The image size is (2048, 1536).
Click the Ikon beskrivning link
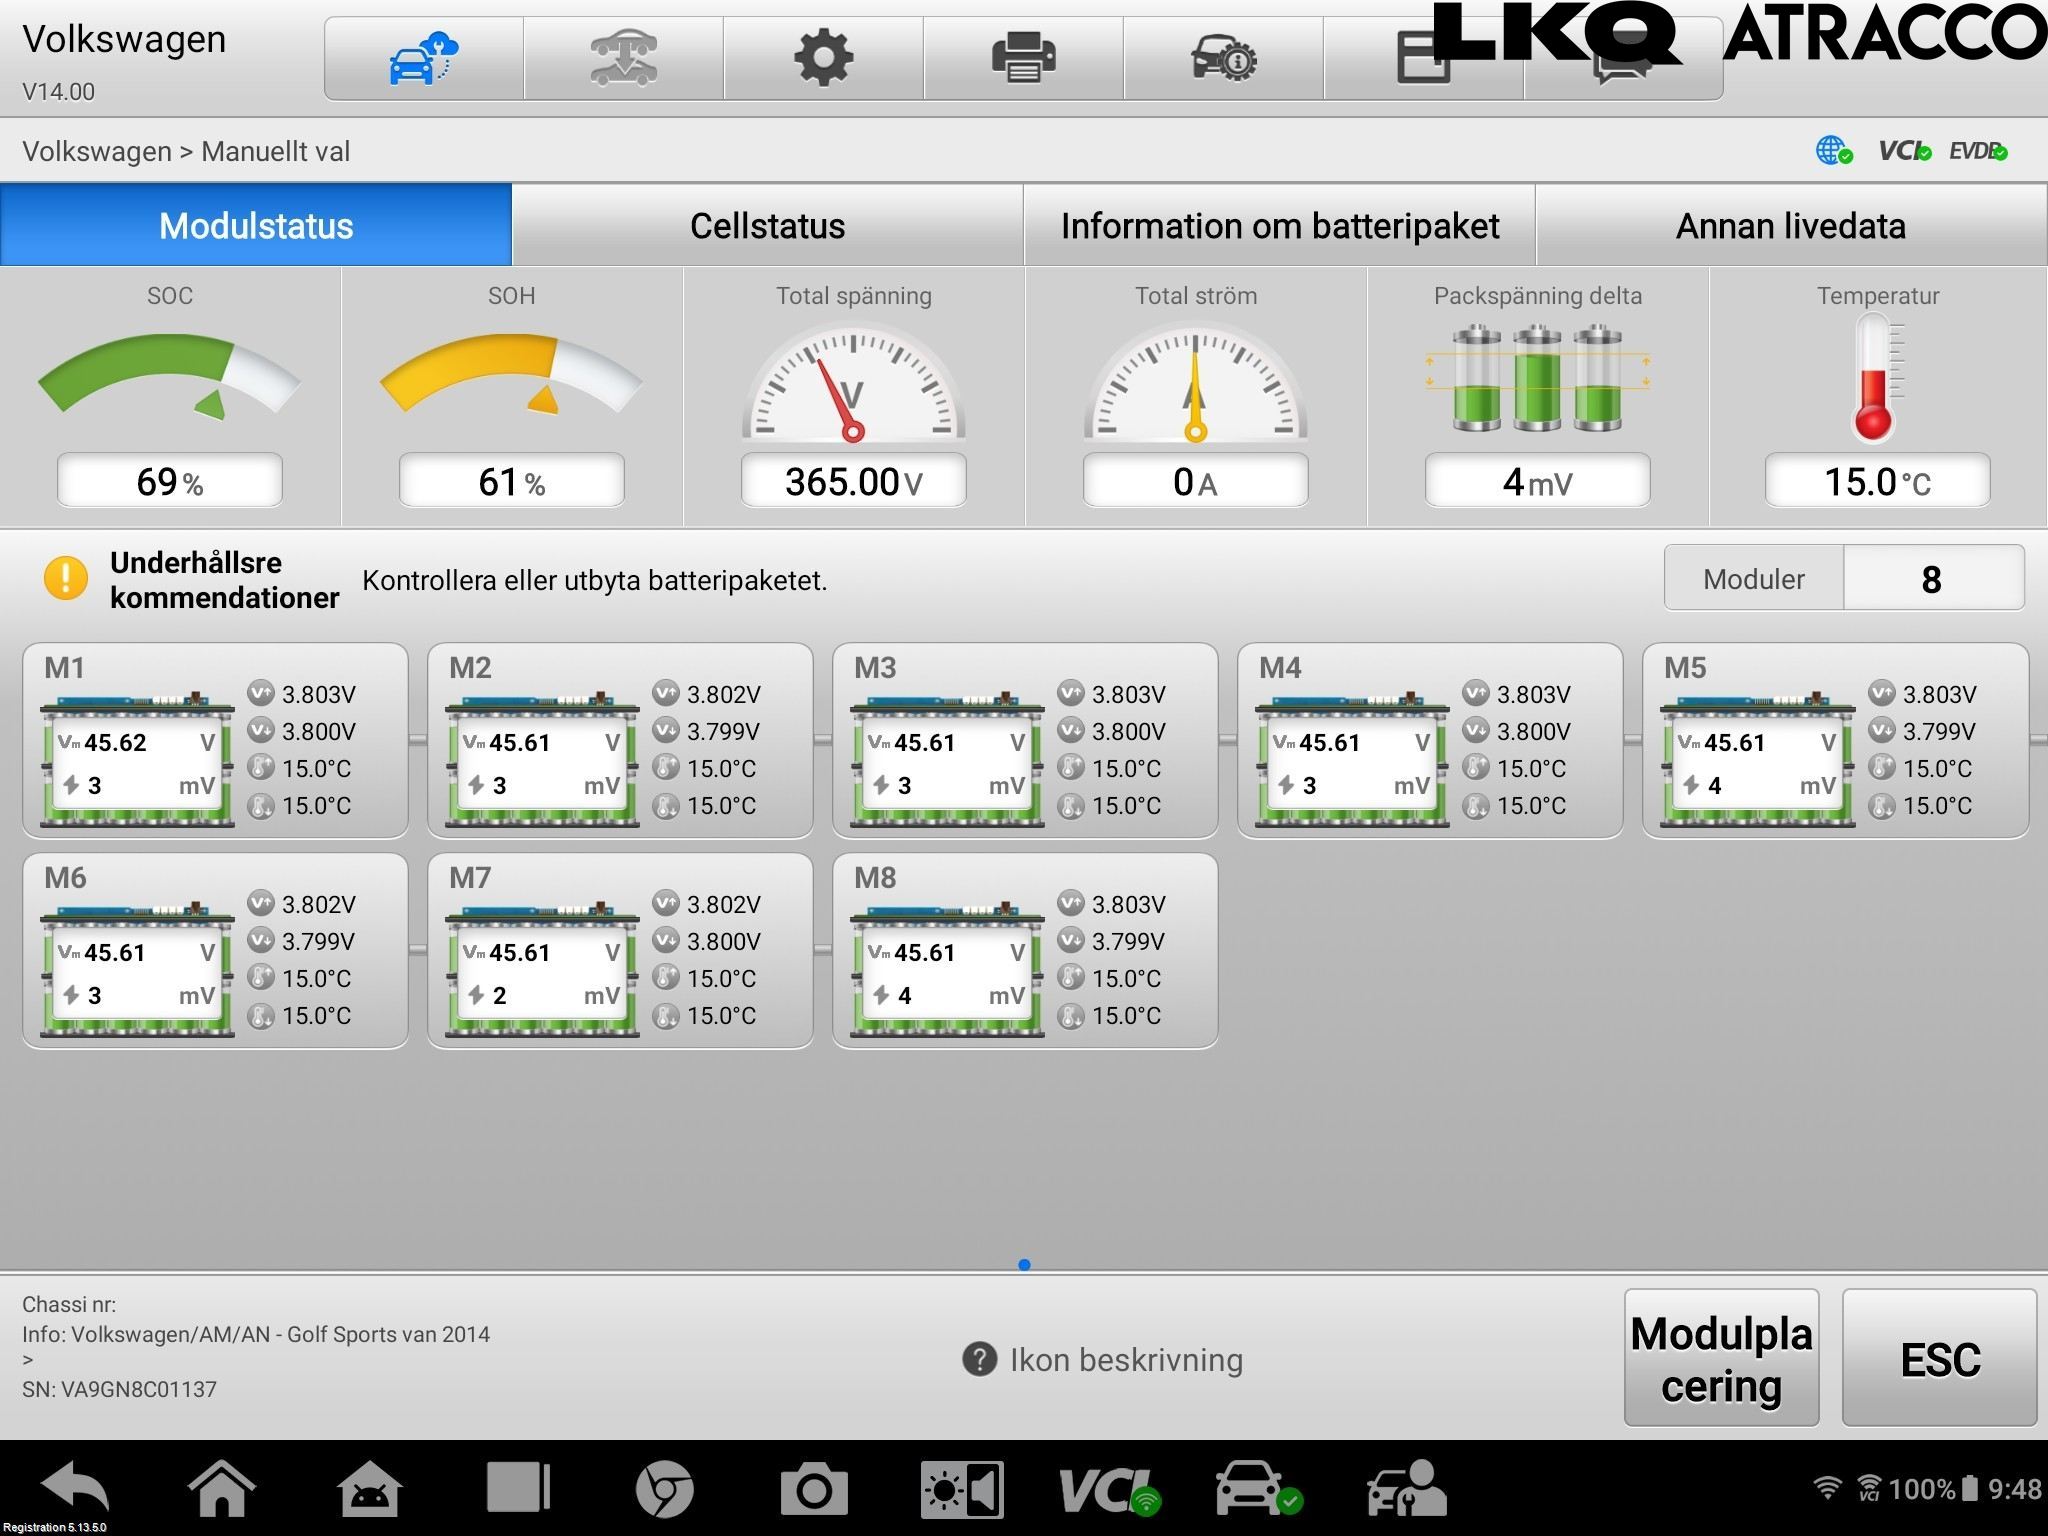click(1126, 1359)
